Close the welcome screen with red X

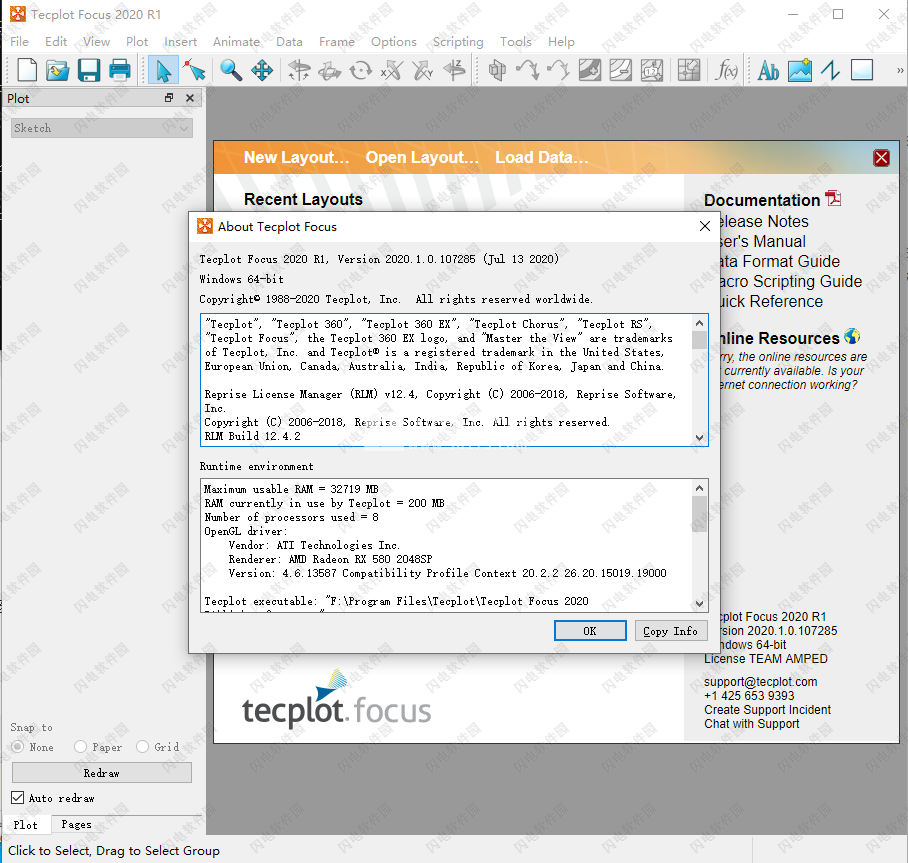click(881, 158)
